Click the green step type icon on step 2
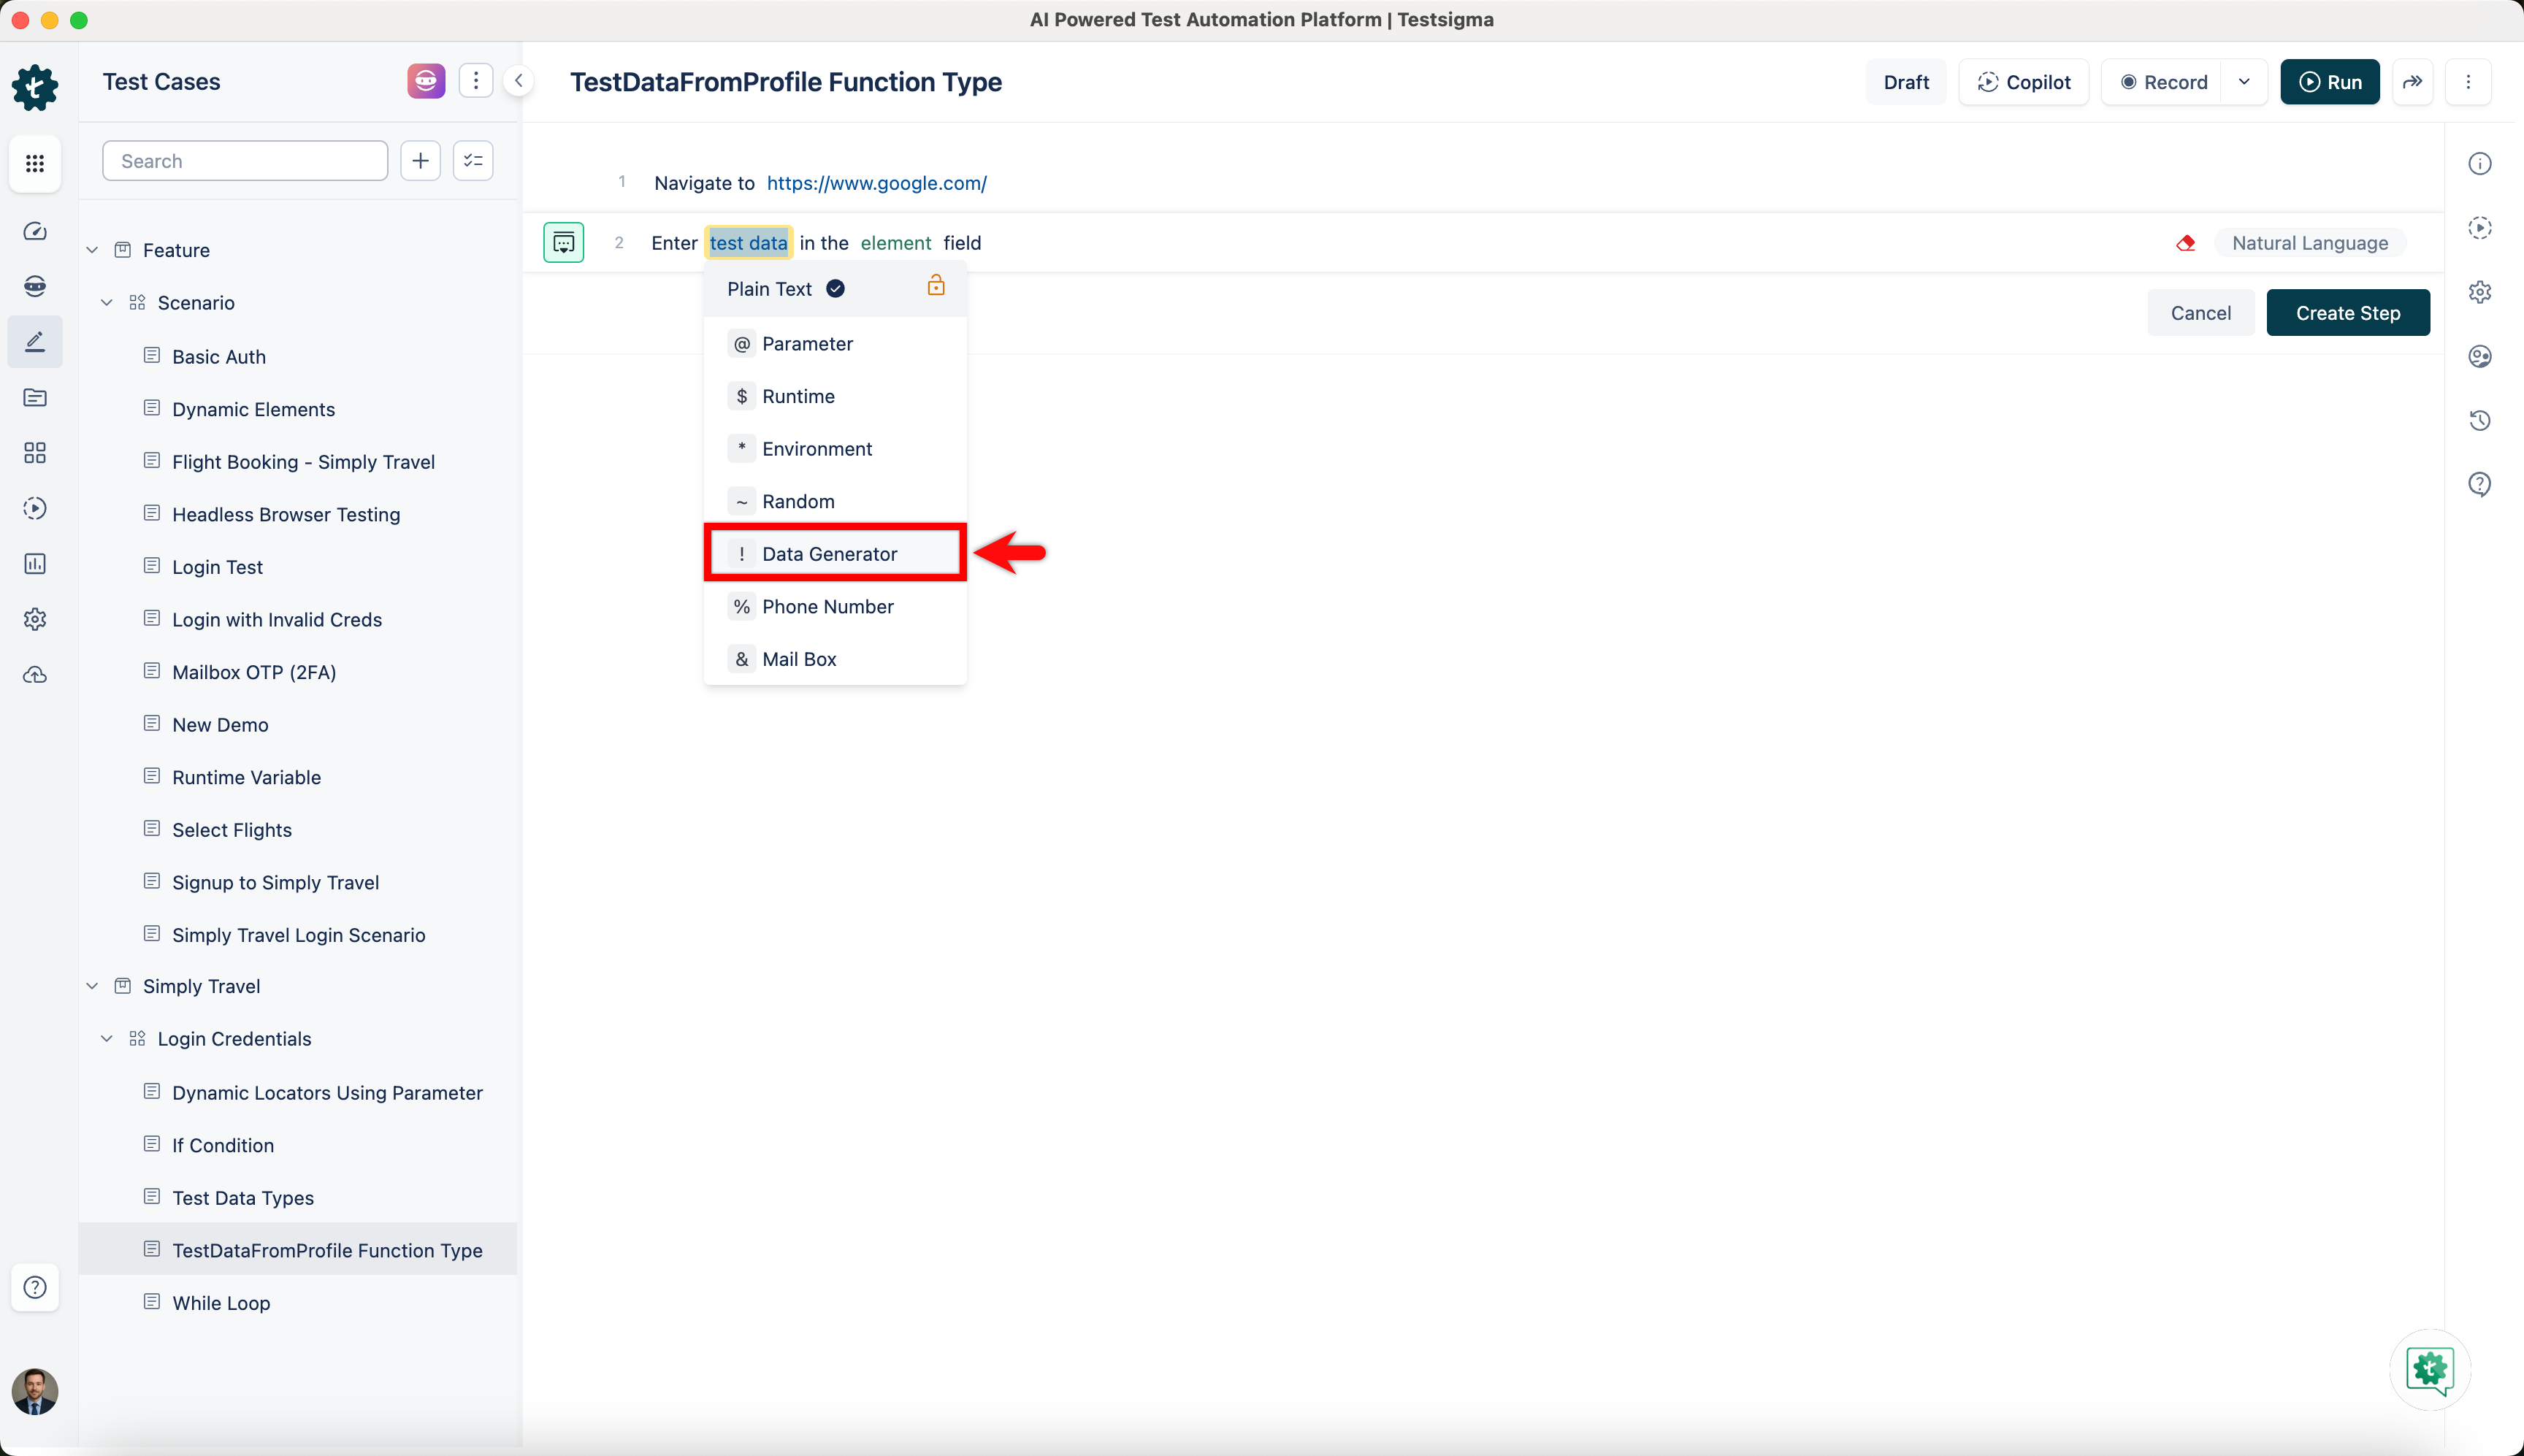Viewport: 2524px width, 1456px height. click(x=564, y=242)
